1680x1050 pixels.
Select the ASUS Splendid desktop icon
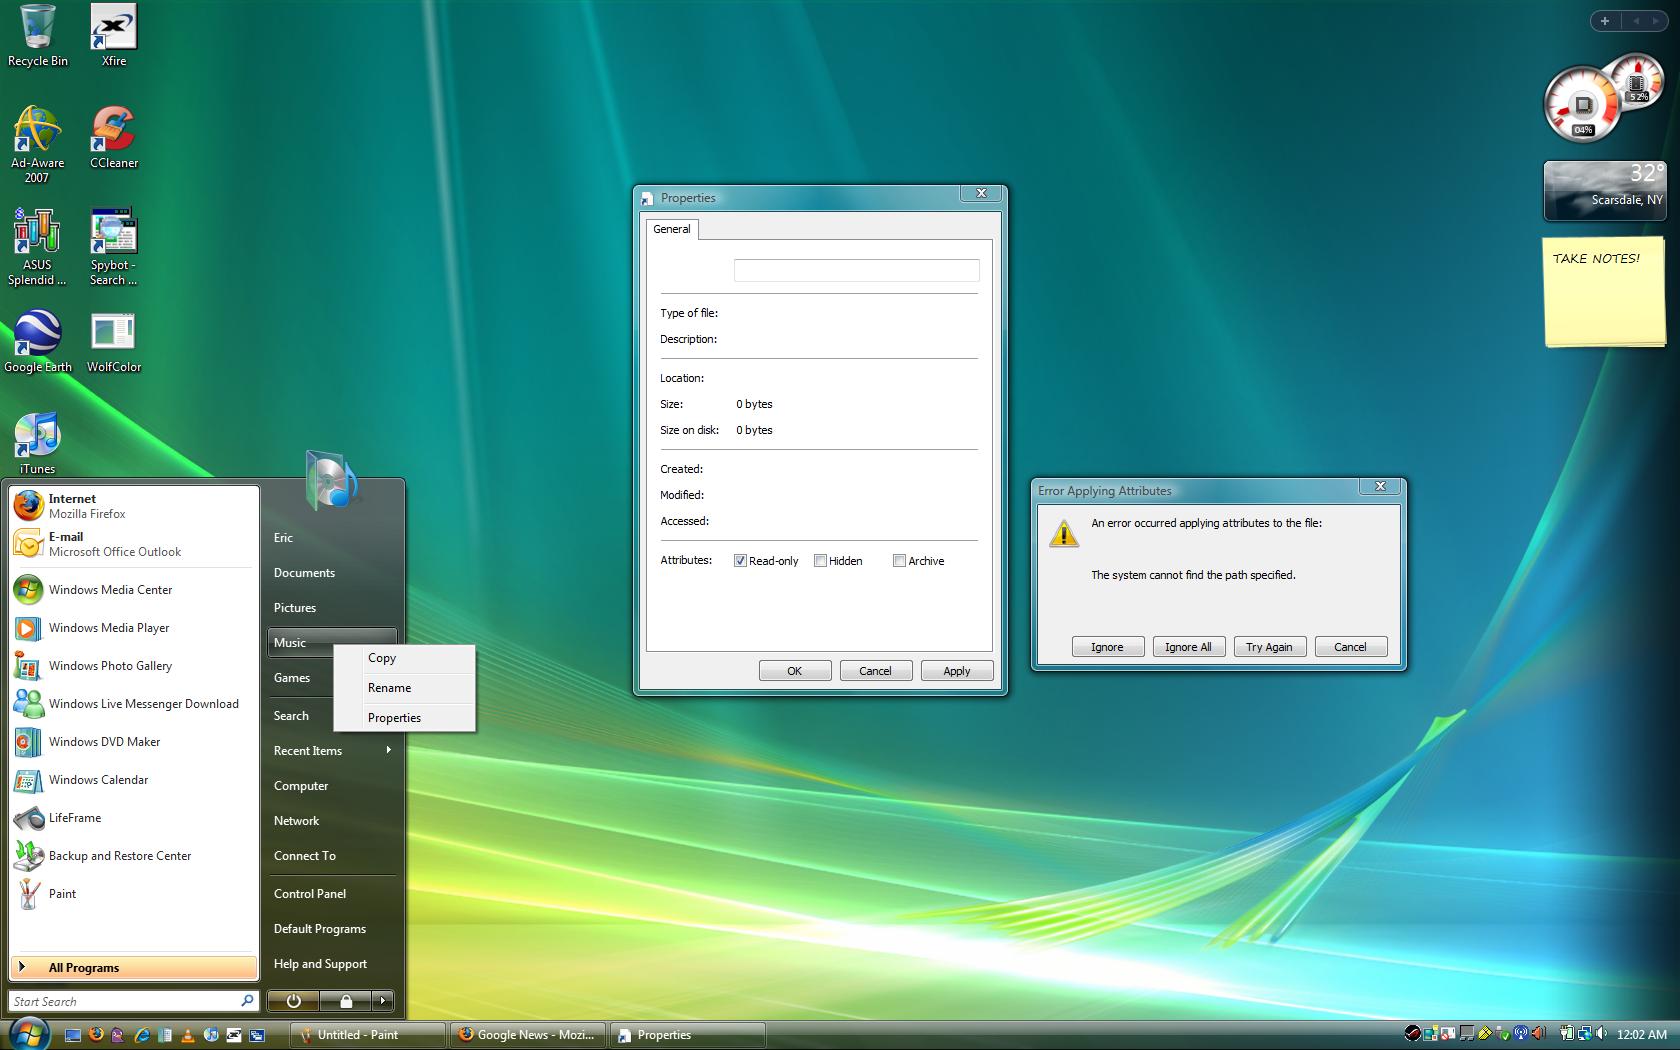coord(37,247)
